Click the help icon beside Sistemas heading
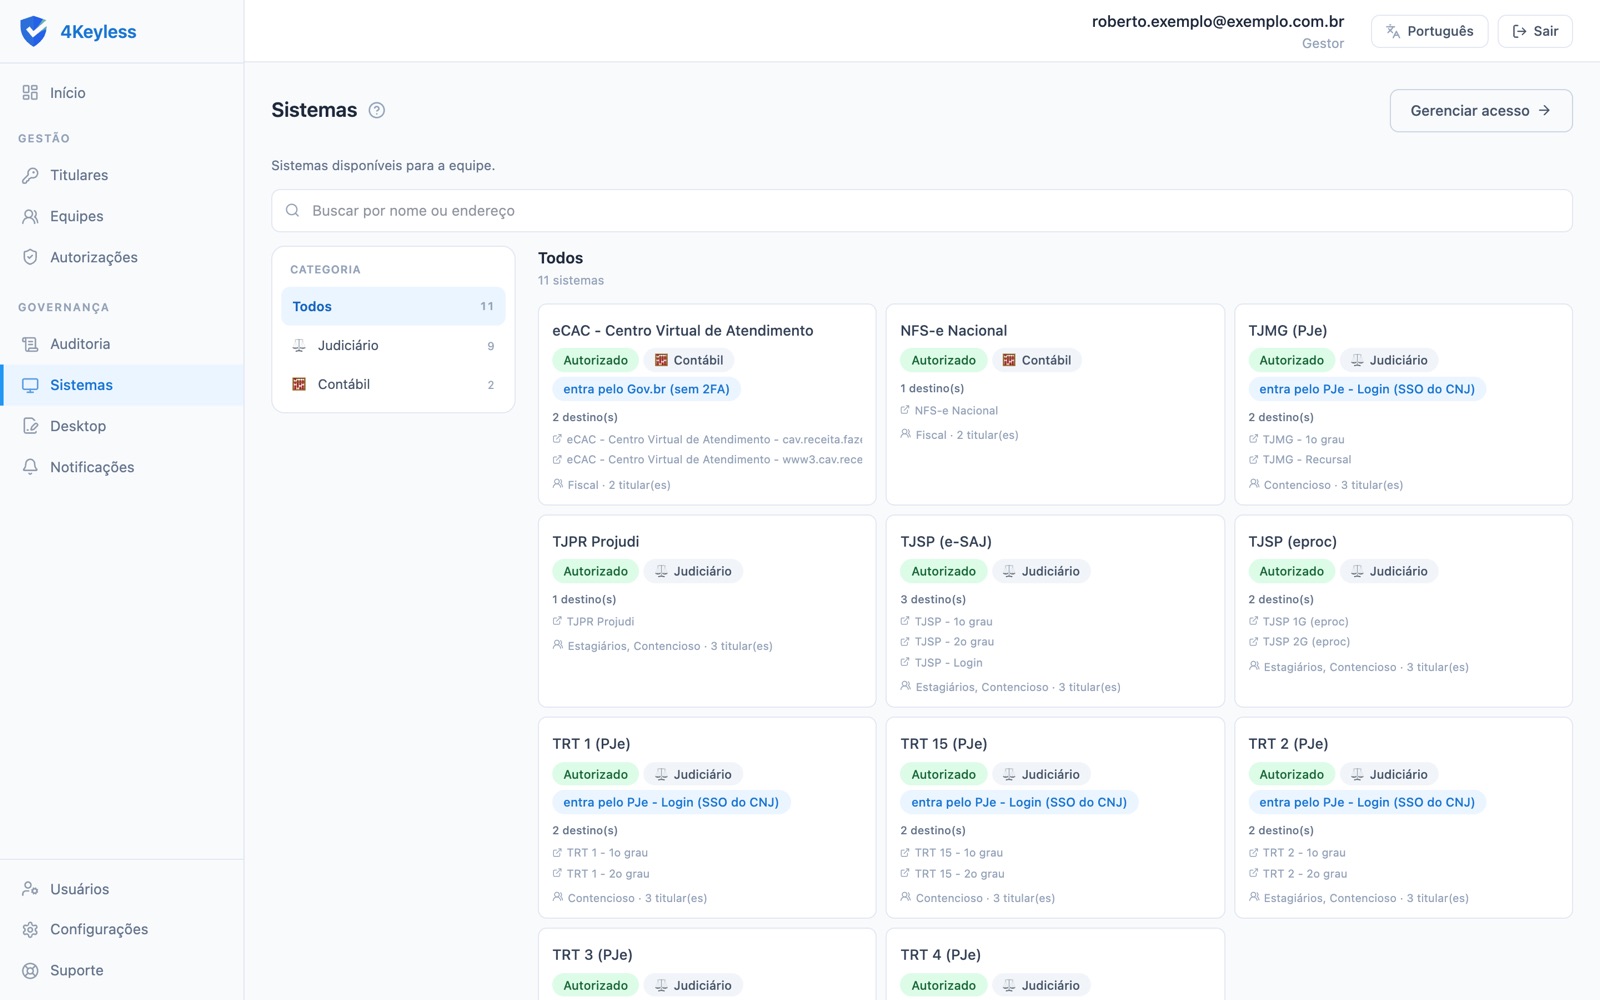1600x1000 pixels. pos(377,111)
